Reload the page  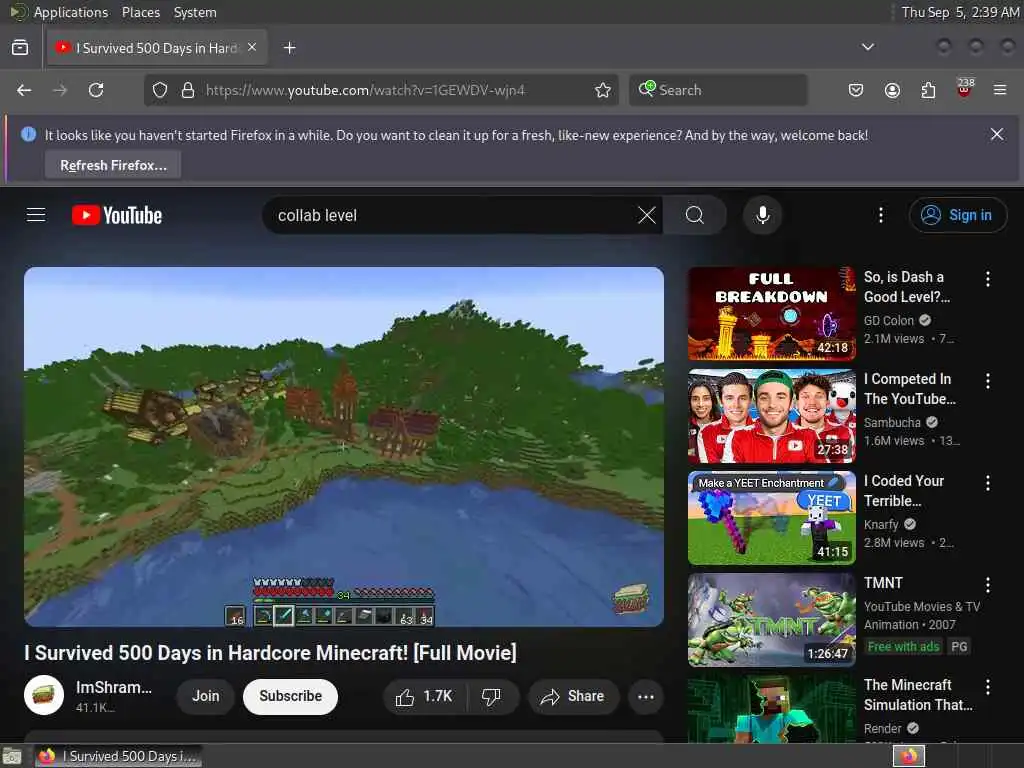pos(96,90)
